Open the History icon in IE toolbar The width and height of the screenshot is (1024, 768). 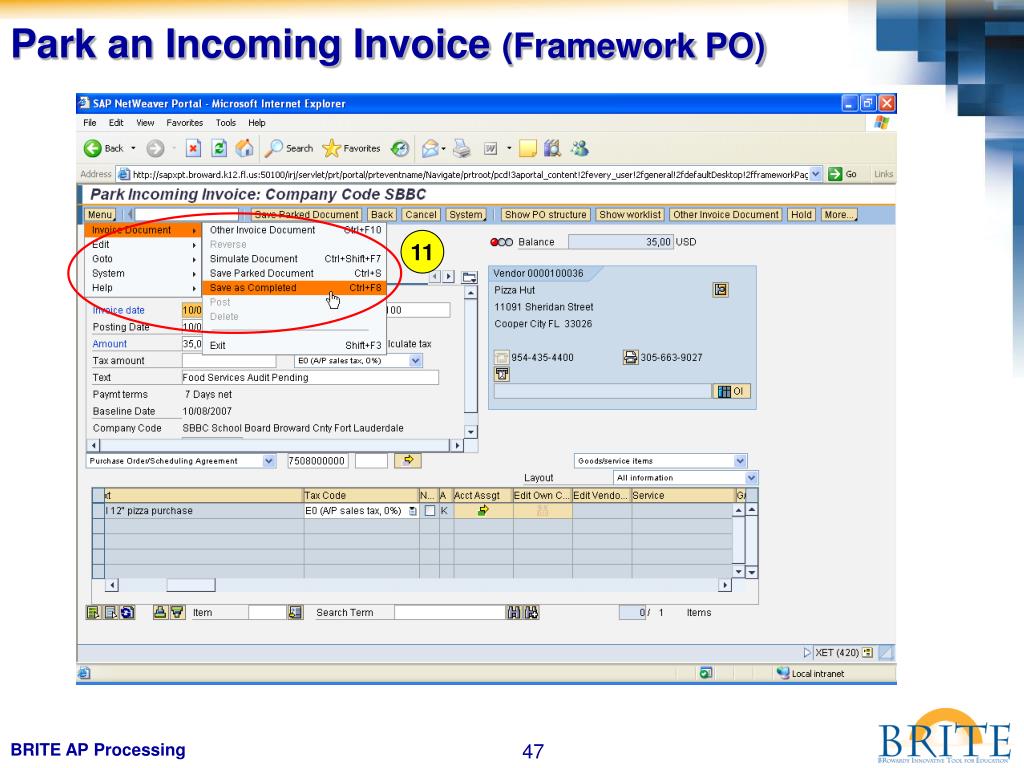pyautogui.click(x=400, y=149)
